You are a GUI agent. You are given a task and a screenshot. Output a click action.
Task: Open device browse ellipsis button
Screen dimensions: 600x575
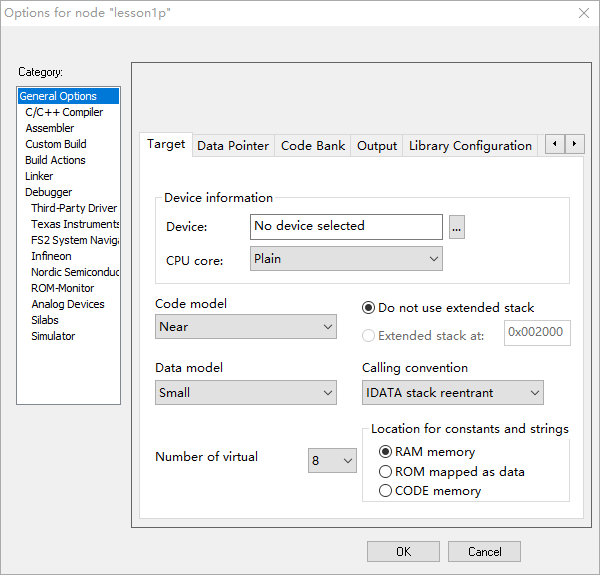pyautogui.click(x=457, y=227)
